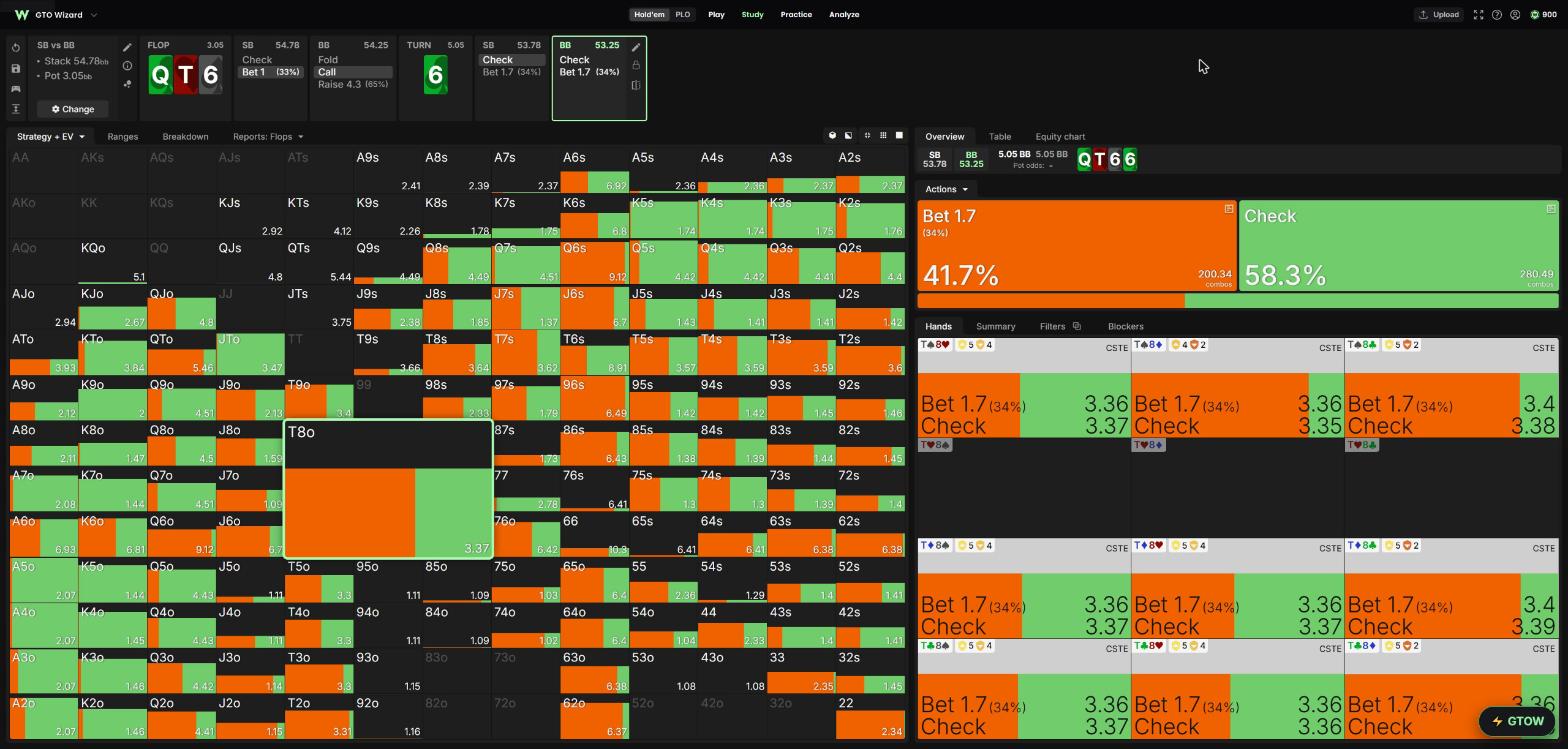This screenshot has height=749, width=1568.
Task: Click the copy icon beside Filters tab
Action: click(x=1076, y=326)
